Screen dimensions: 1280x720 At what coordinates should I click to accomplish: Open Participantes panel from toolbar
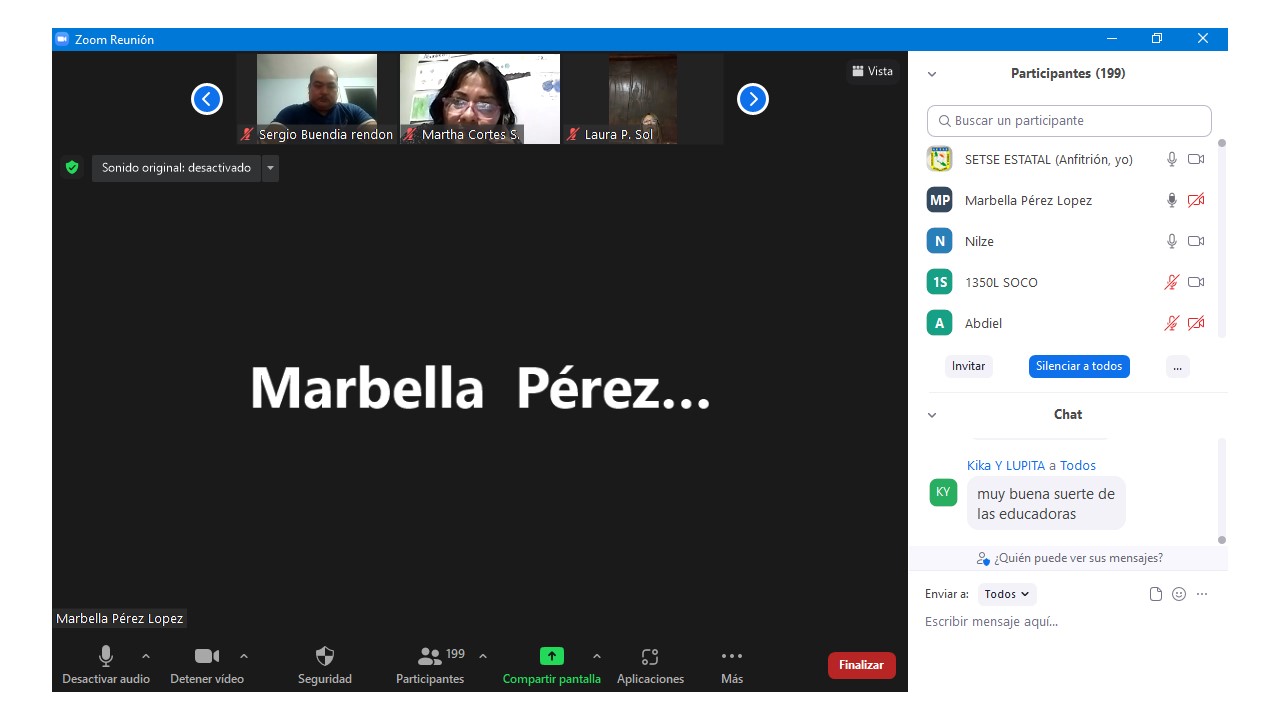[x=430, y=665]
